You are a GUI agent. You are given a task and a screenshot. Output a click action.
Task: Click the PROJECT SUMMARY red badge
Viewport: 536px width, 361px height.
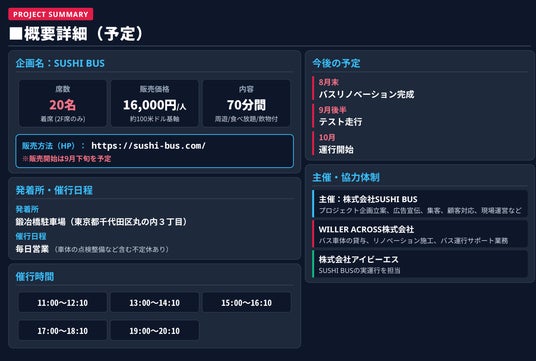(51, 14)
